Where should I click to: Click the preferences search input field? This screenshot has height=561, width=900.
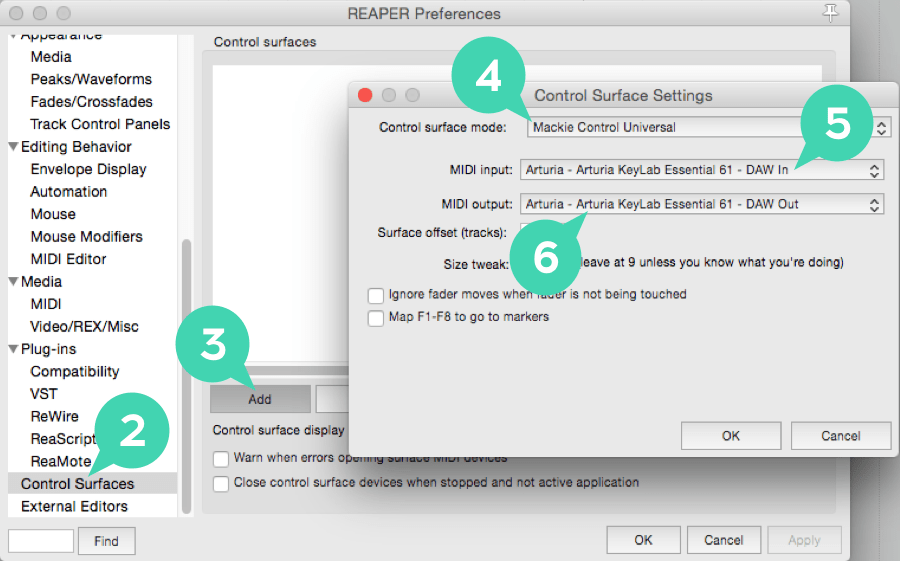(41, 541)
